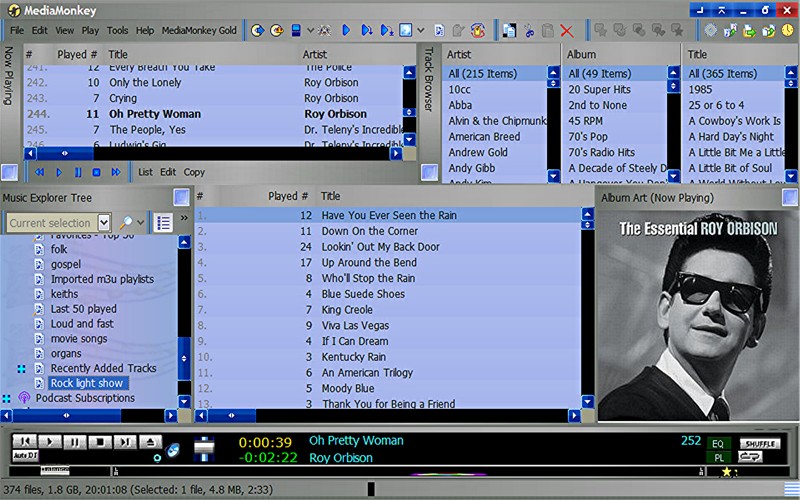Viewport: 800px width, 500px height.
Task: Open the dropdown arrow beside the device icon
Action: point(310,31)
